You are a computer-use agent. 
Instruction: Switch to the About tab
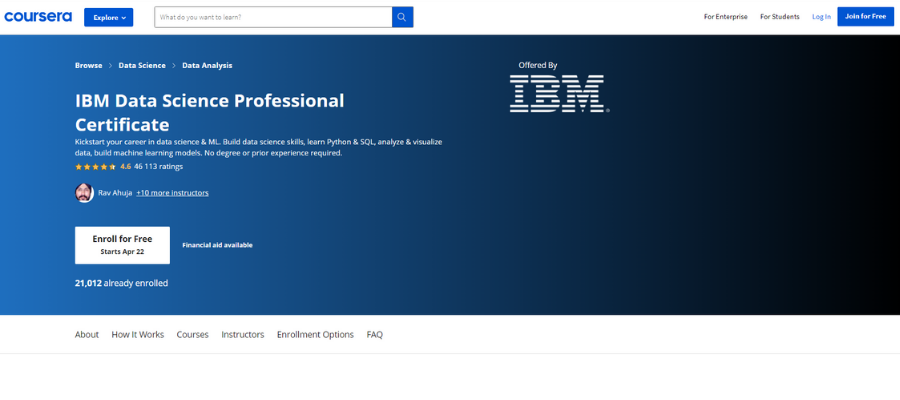(x=87, y=335)
